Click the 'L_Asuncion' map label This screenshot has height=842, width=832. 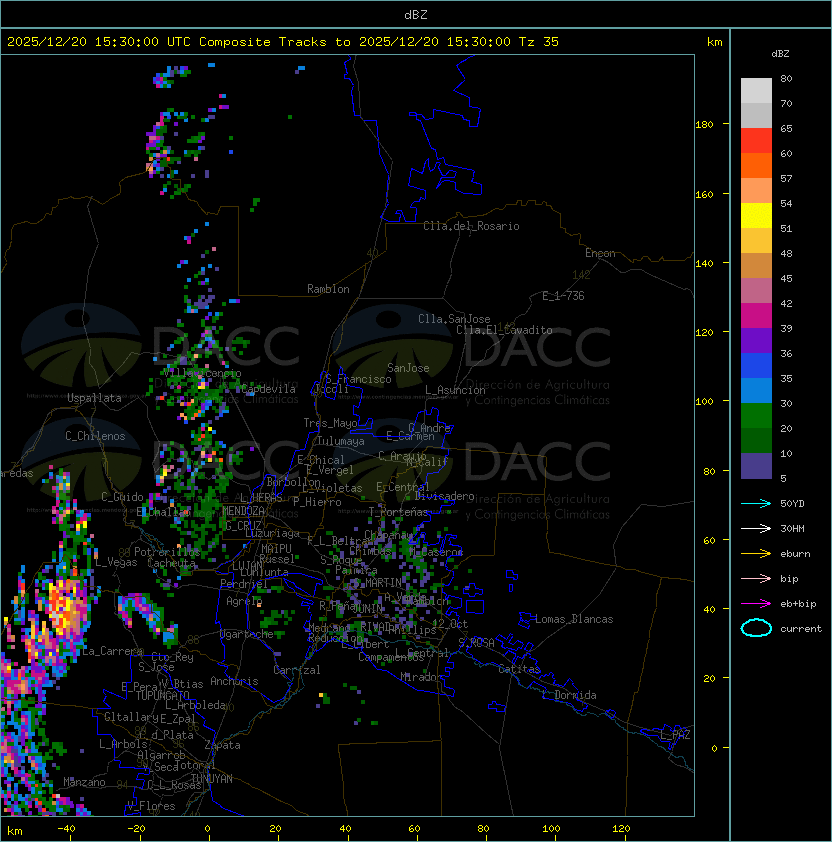(x=455, y=390)
